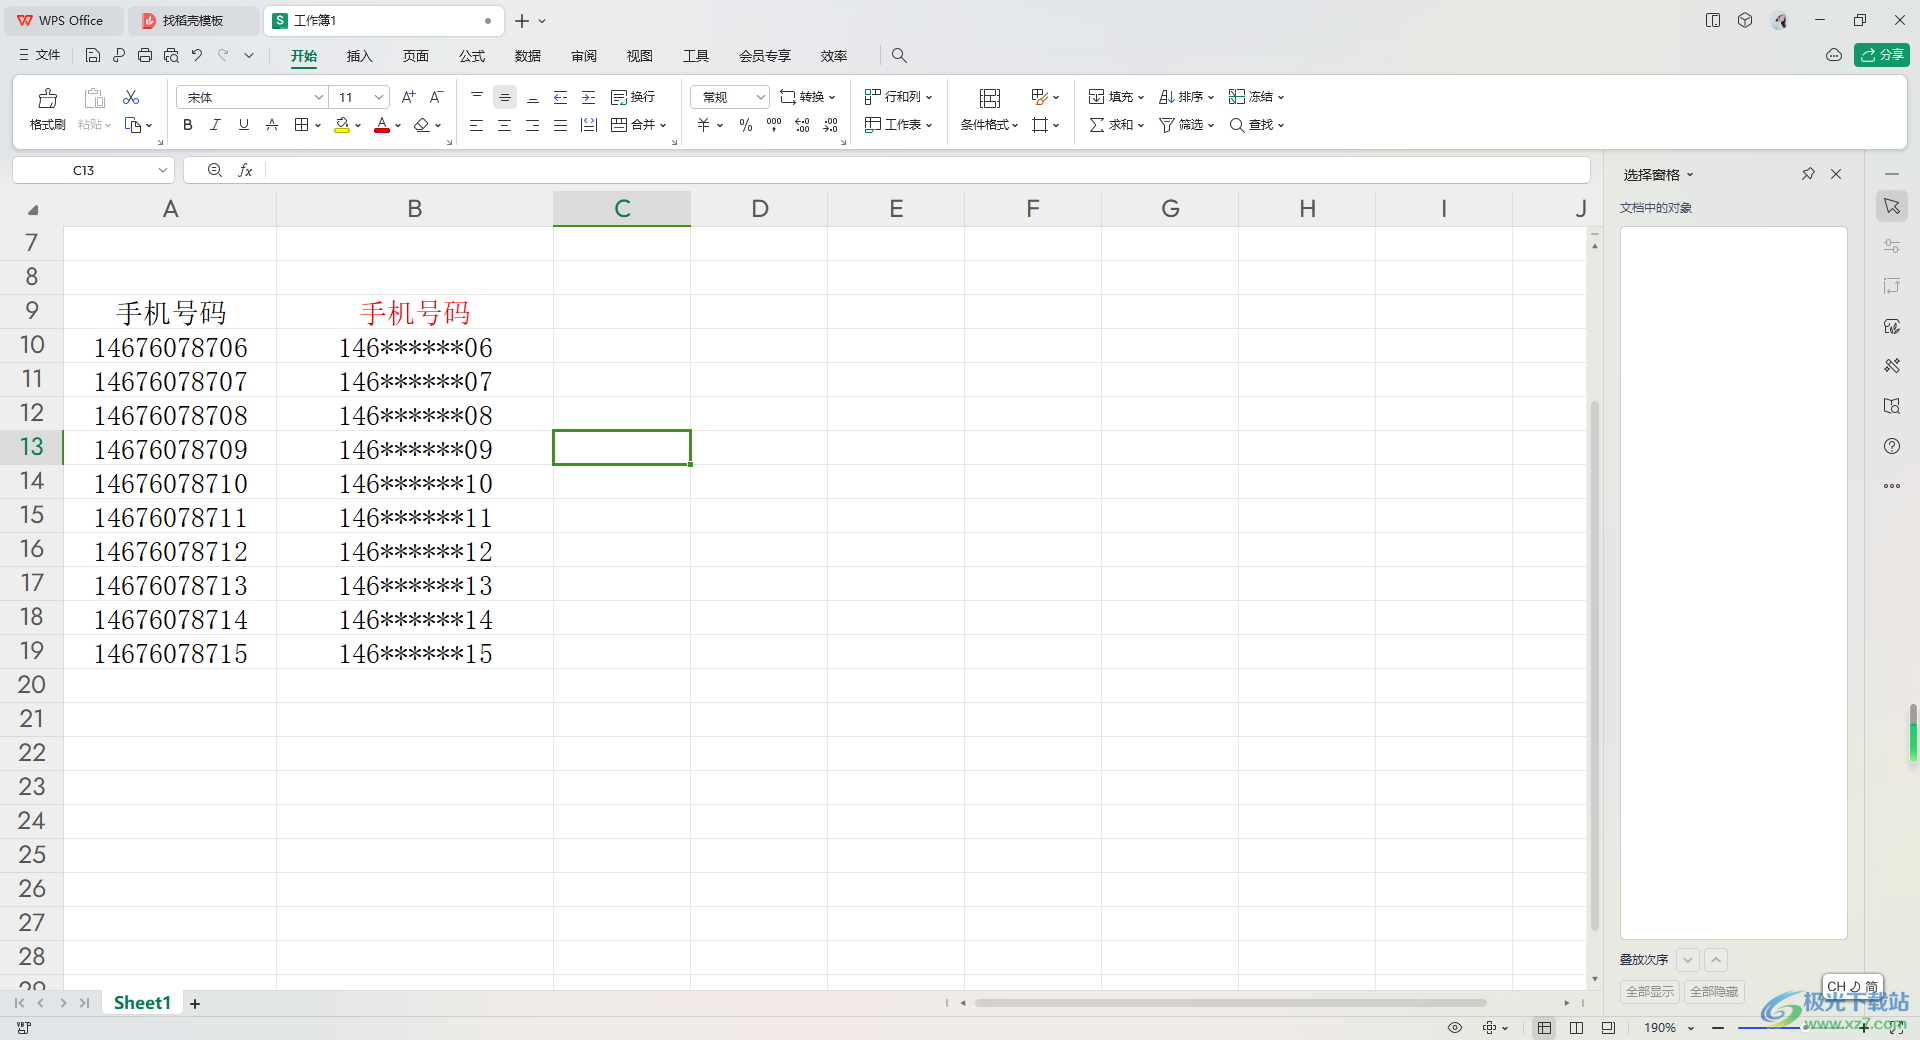Close the selection pane

[x=1836, y=174]
